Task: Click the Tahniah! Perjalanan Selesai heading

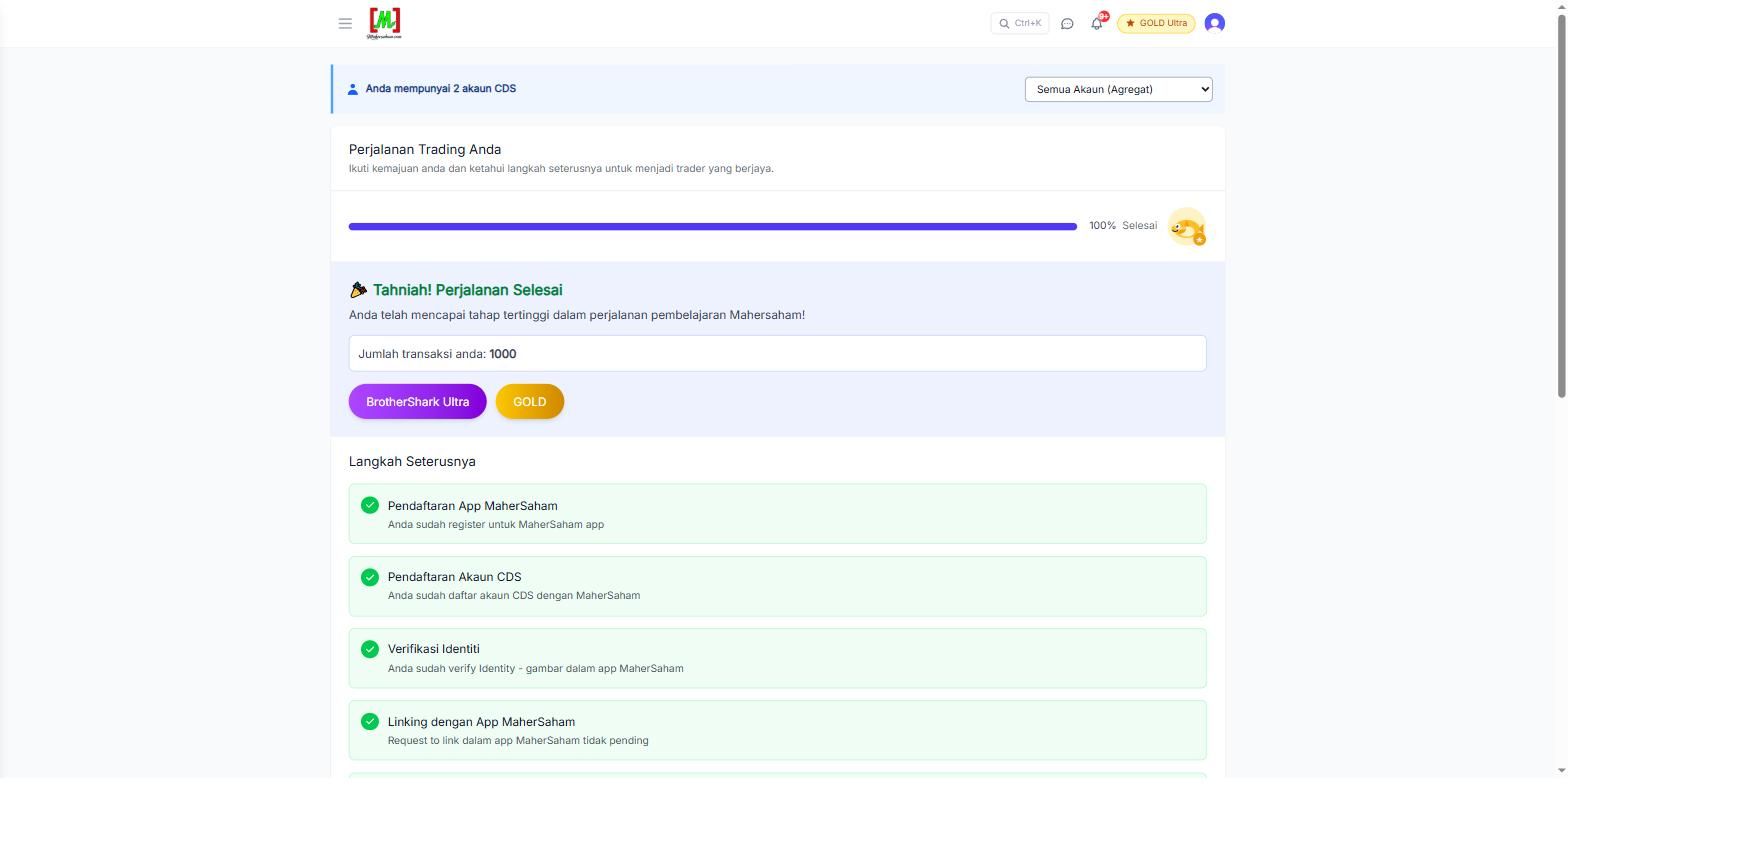Action: pyautogui.click(x=468, y=290)
